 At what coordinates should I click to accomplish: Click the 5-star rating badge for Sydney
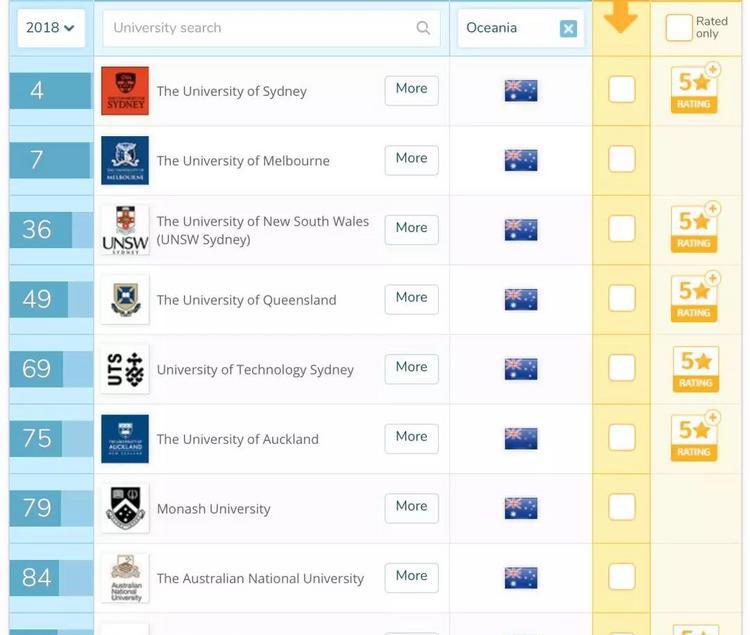coord(696,90)
